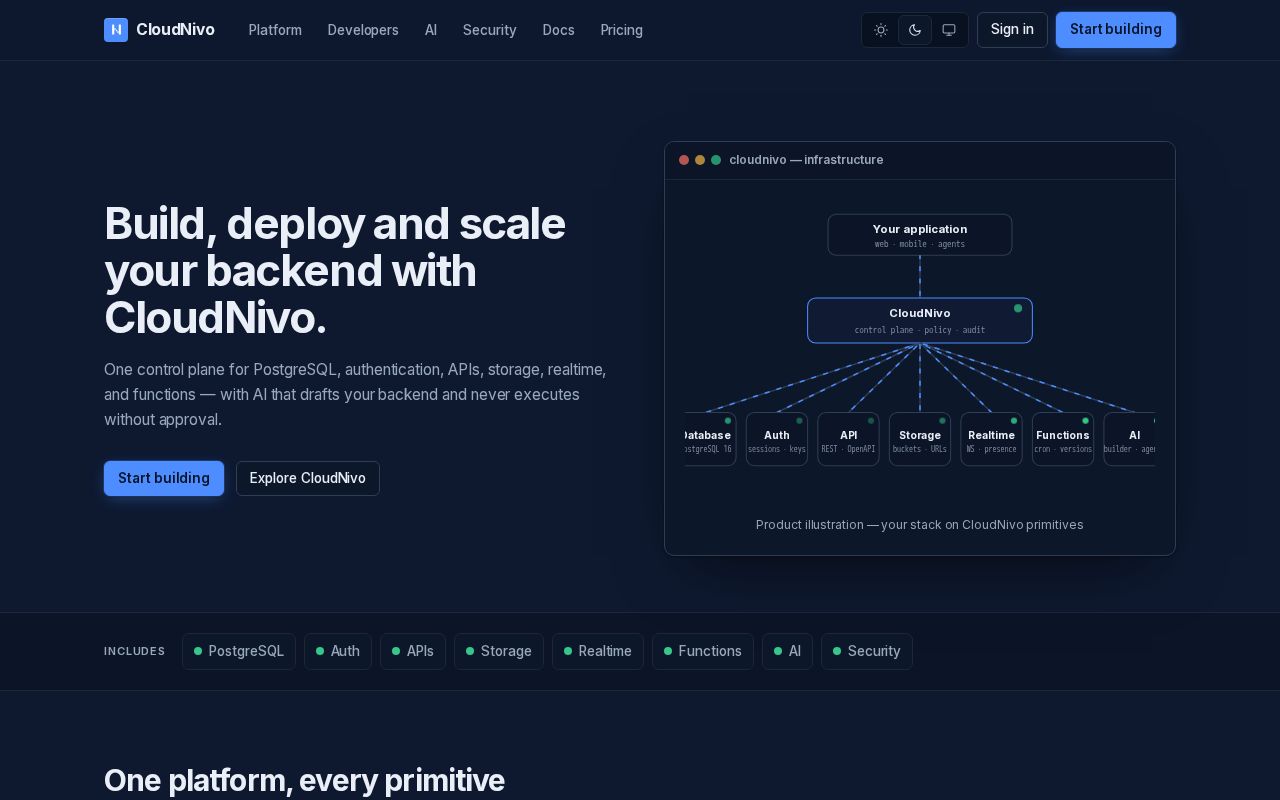The height and width of the screenshot is (800, 1280).
Task: Click the Functions chip in Includes row
Action: coord(703,651)
